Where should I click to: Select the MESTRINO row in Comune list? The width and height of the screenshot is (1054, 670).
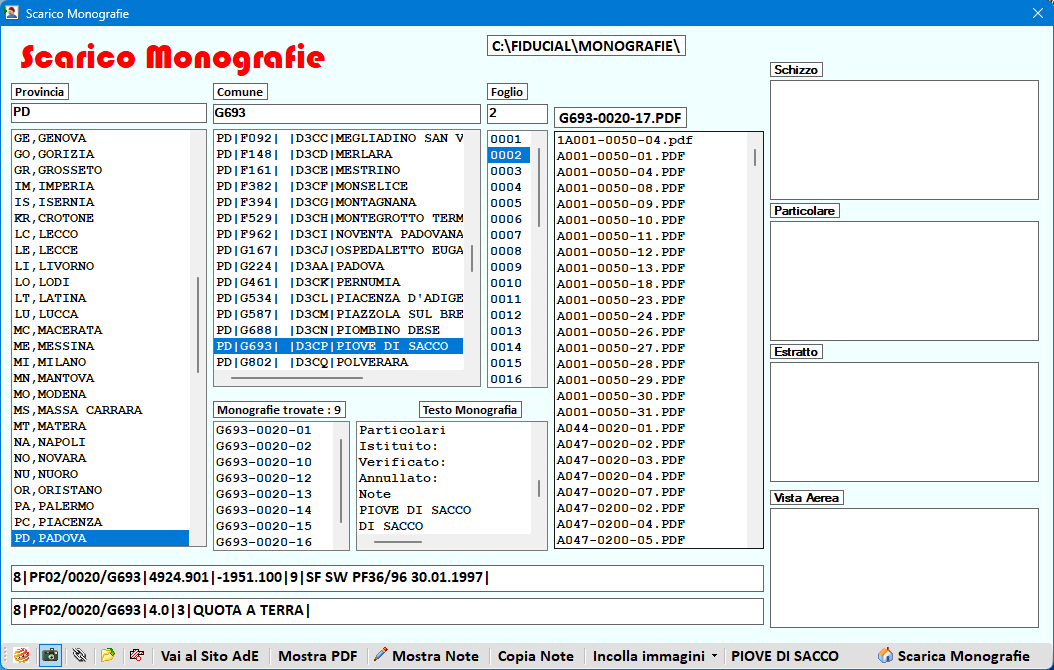tap(339, 170)
